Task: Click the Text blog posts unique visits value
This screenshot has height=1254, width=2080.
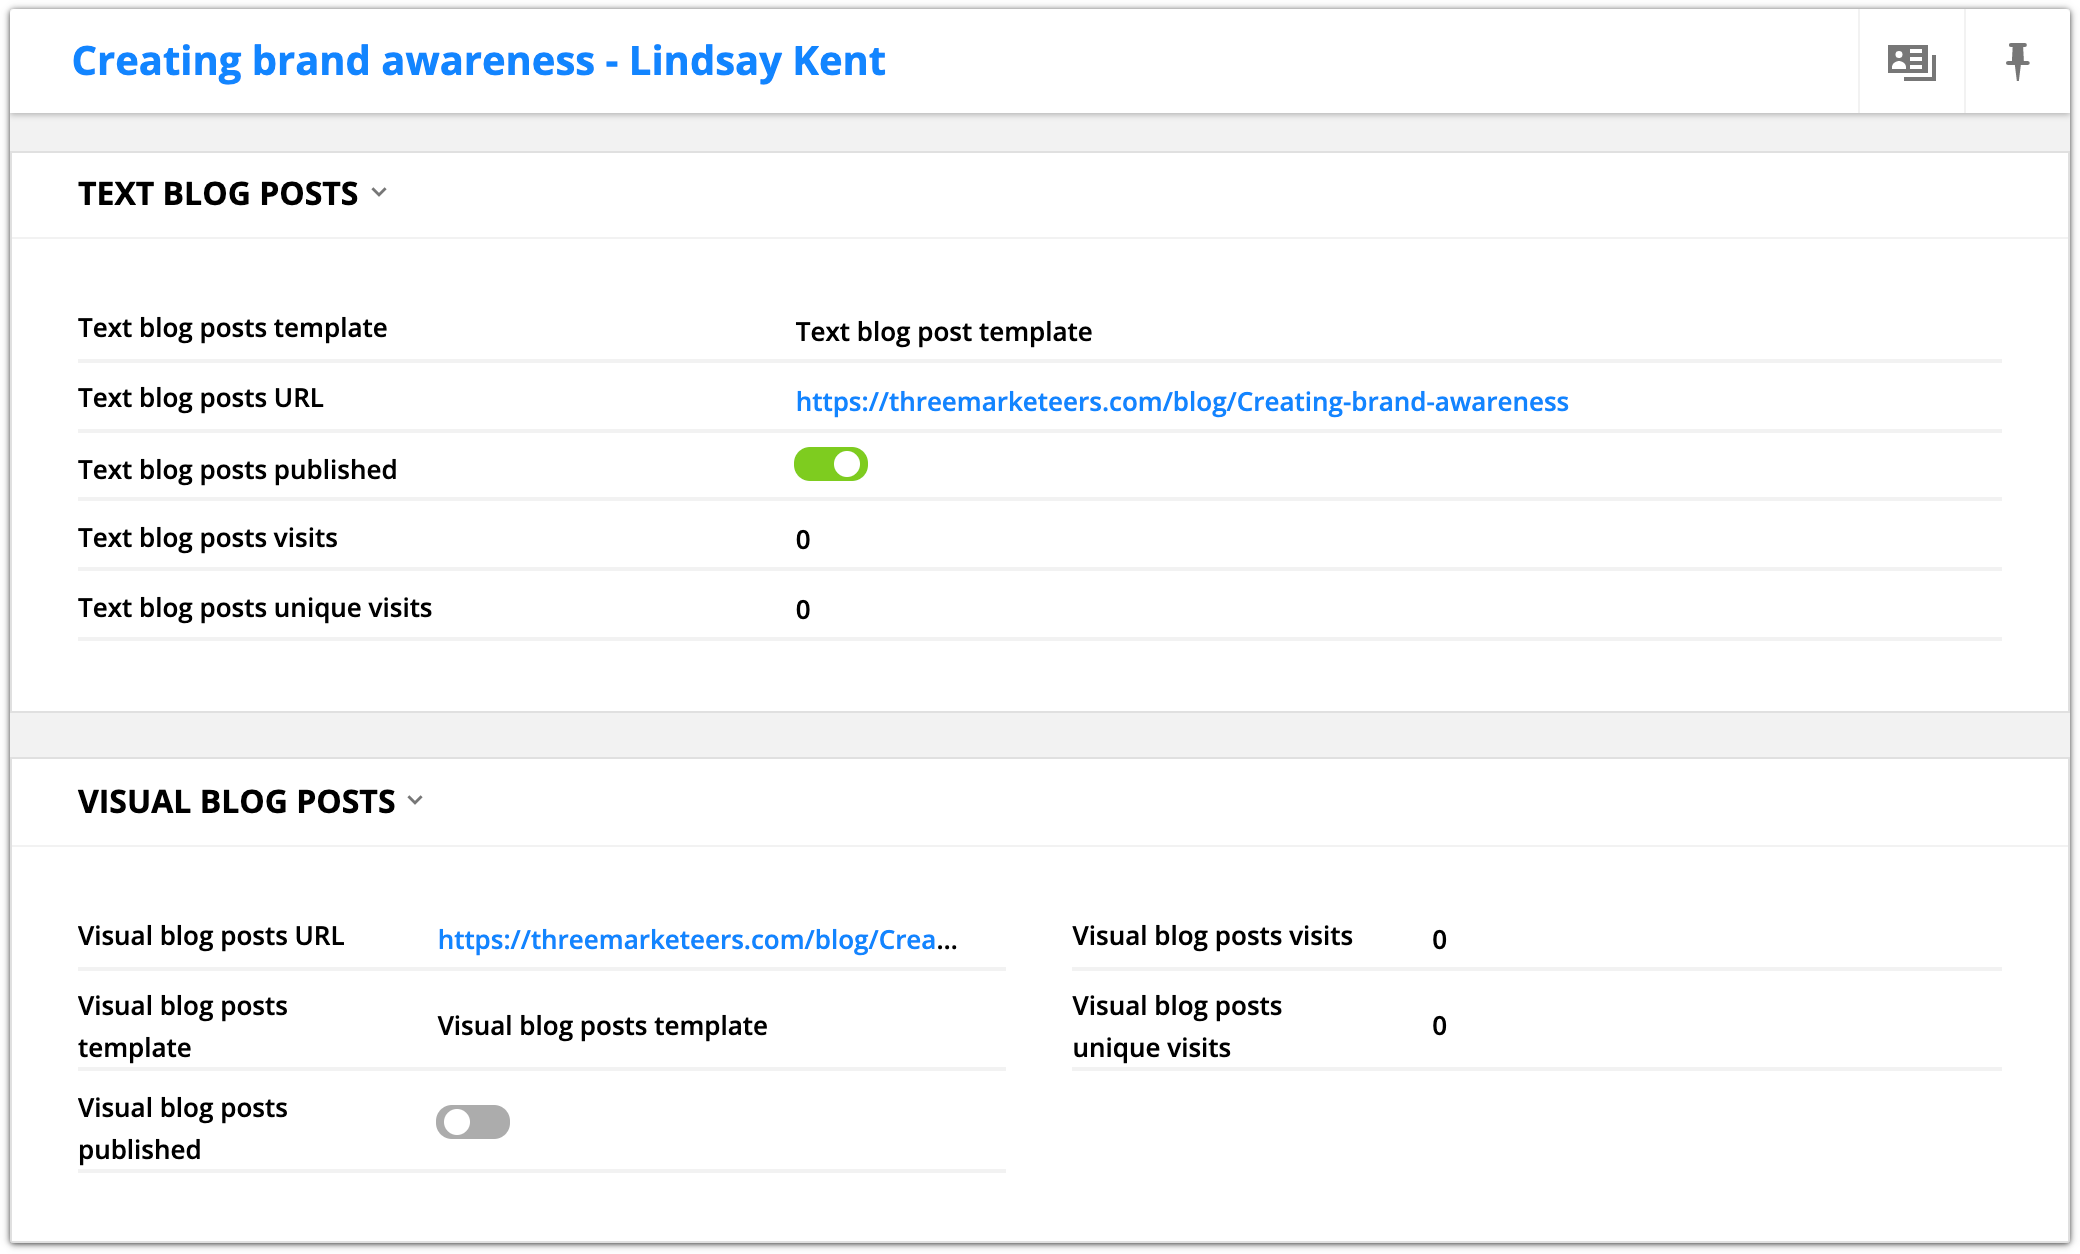Action: click(803, 610)
